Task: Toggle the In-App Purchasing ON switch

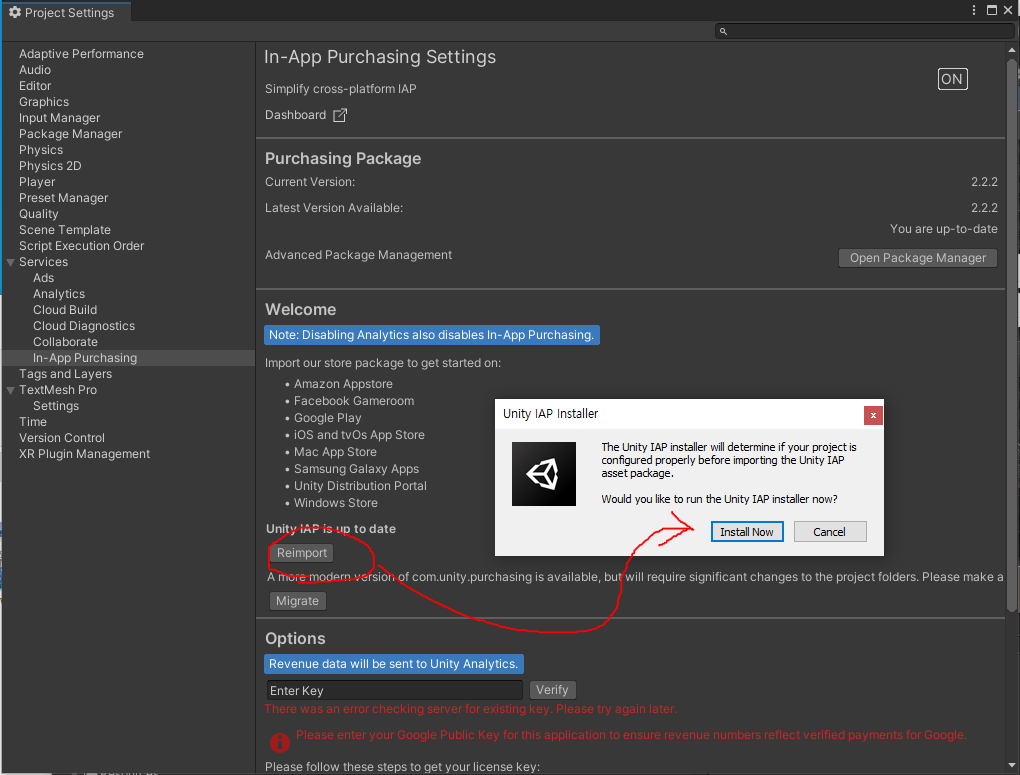Action: (952, 79)
